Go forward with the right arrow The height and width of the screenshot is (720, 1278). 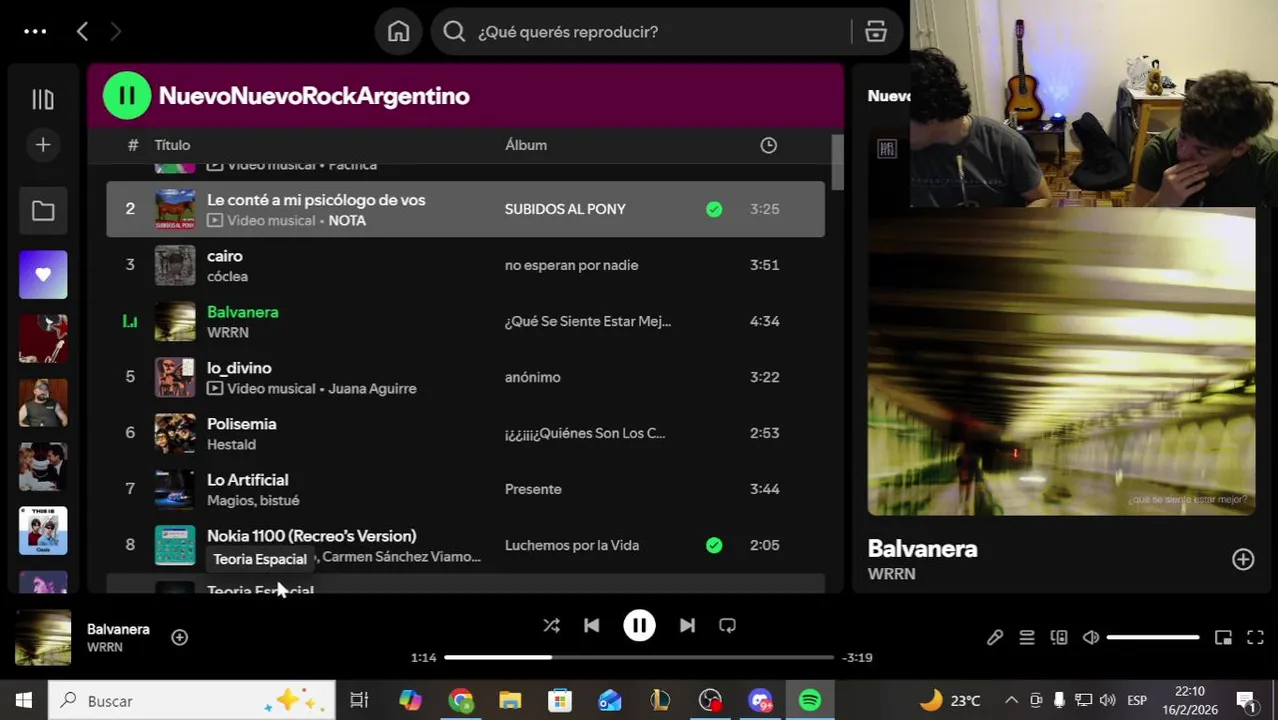pos(115,32)
